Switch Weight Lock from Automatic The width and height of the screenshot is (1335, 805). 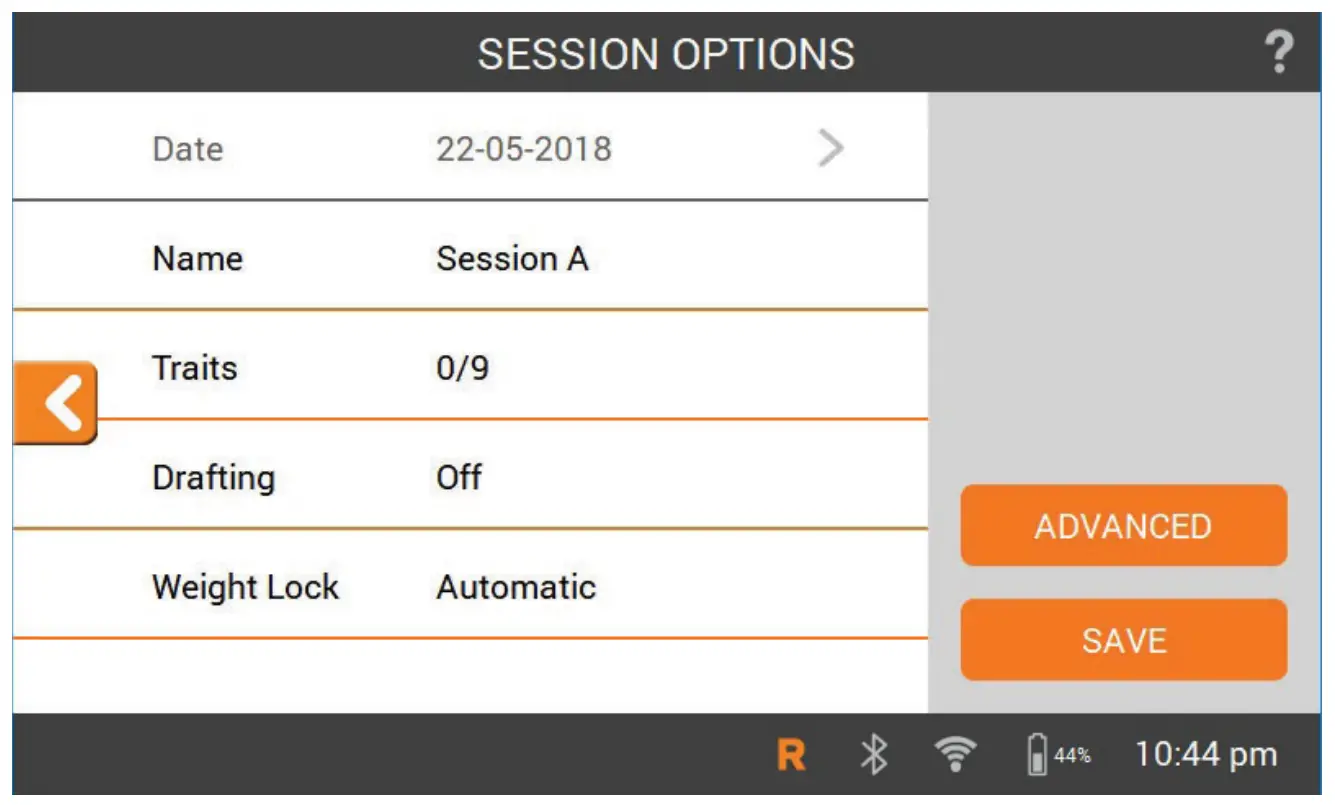pos(516,587)
